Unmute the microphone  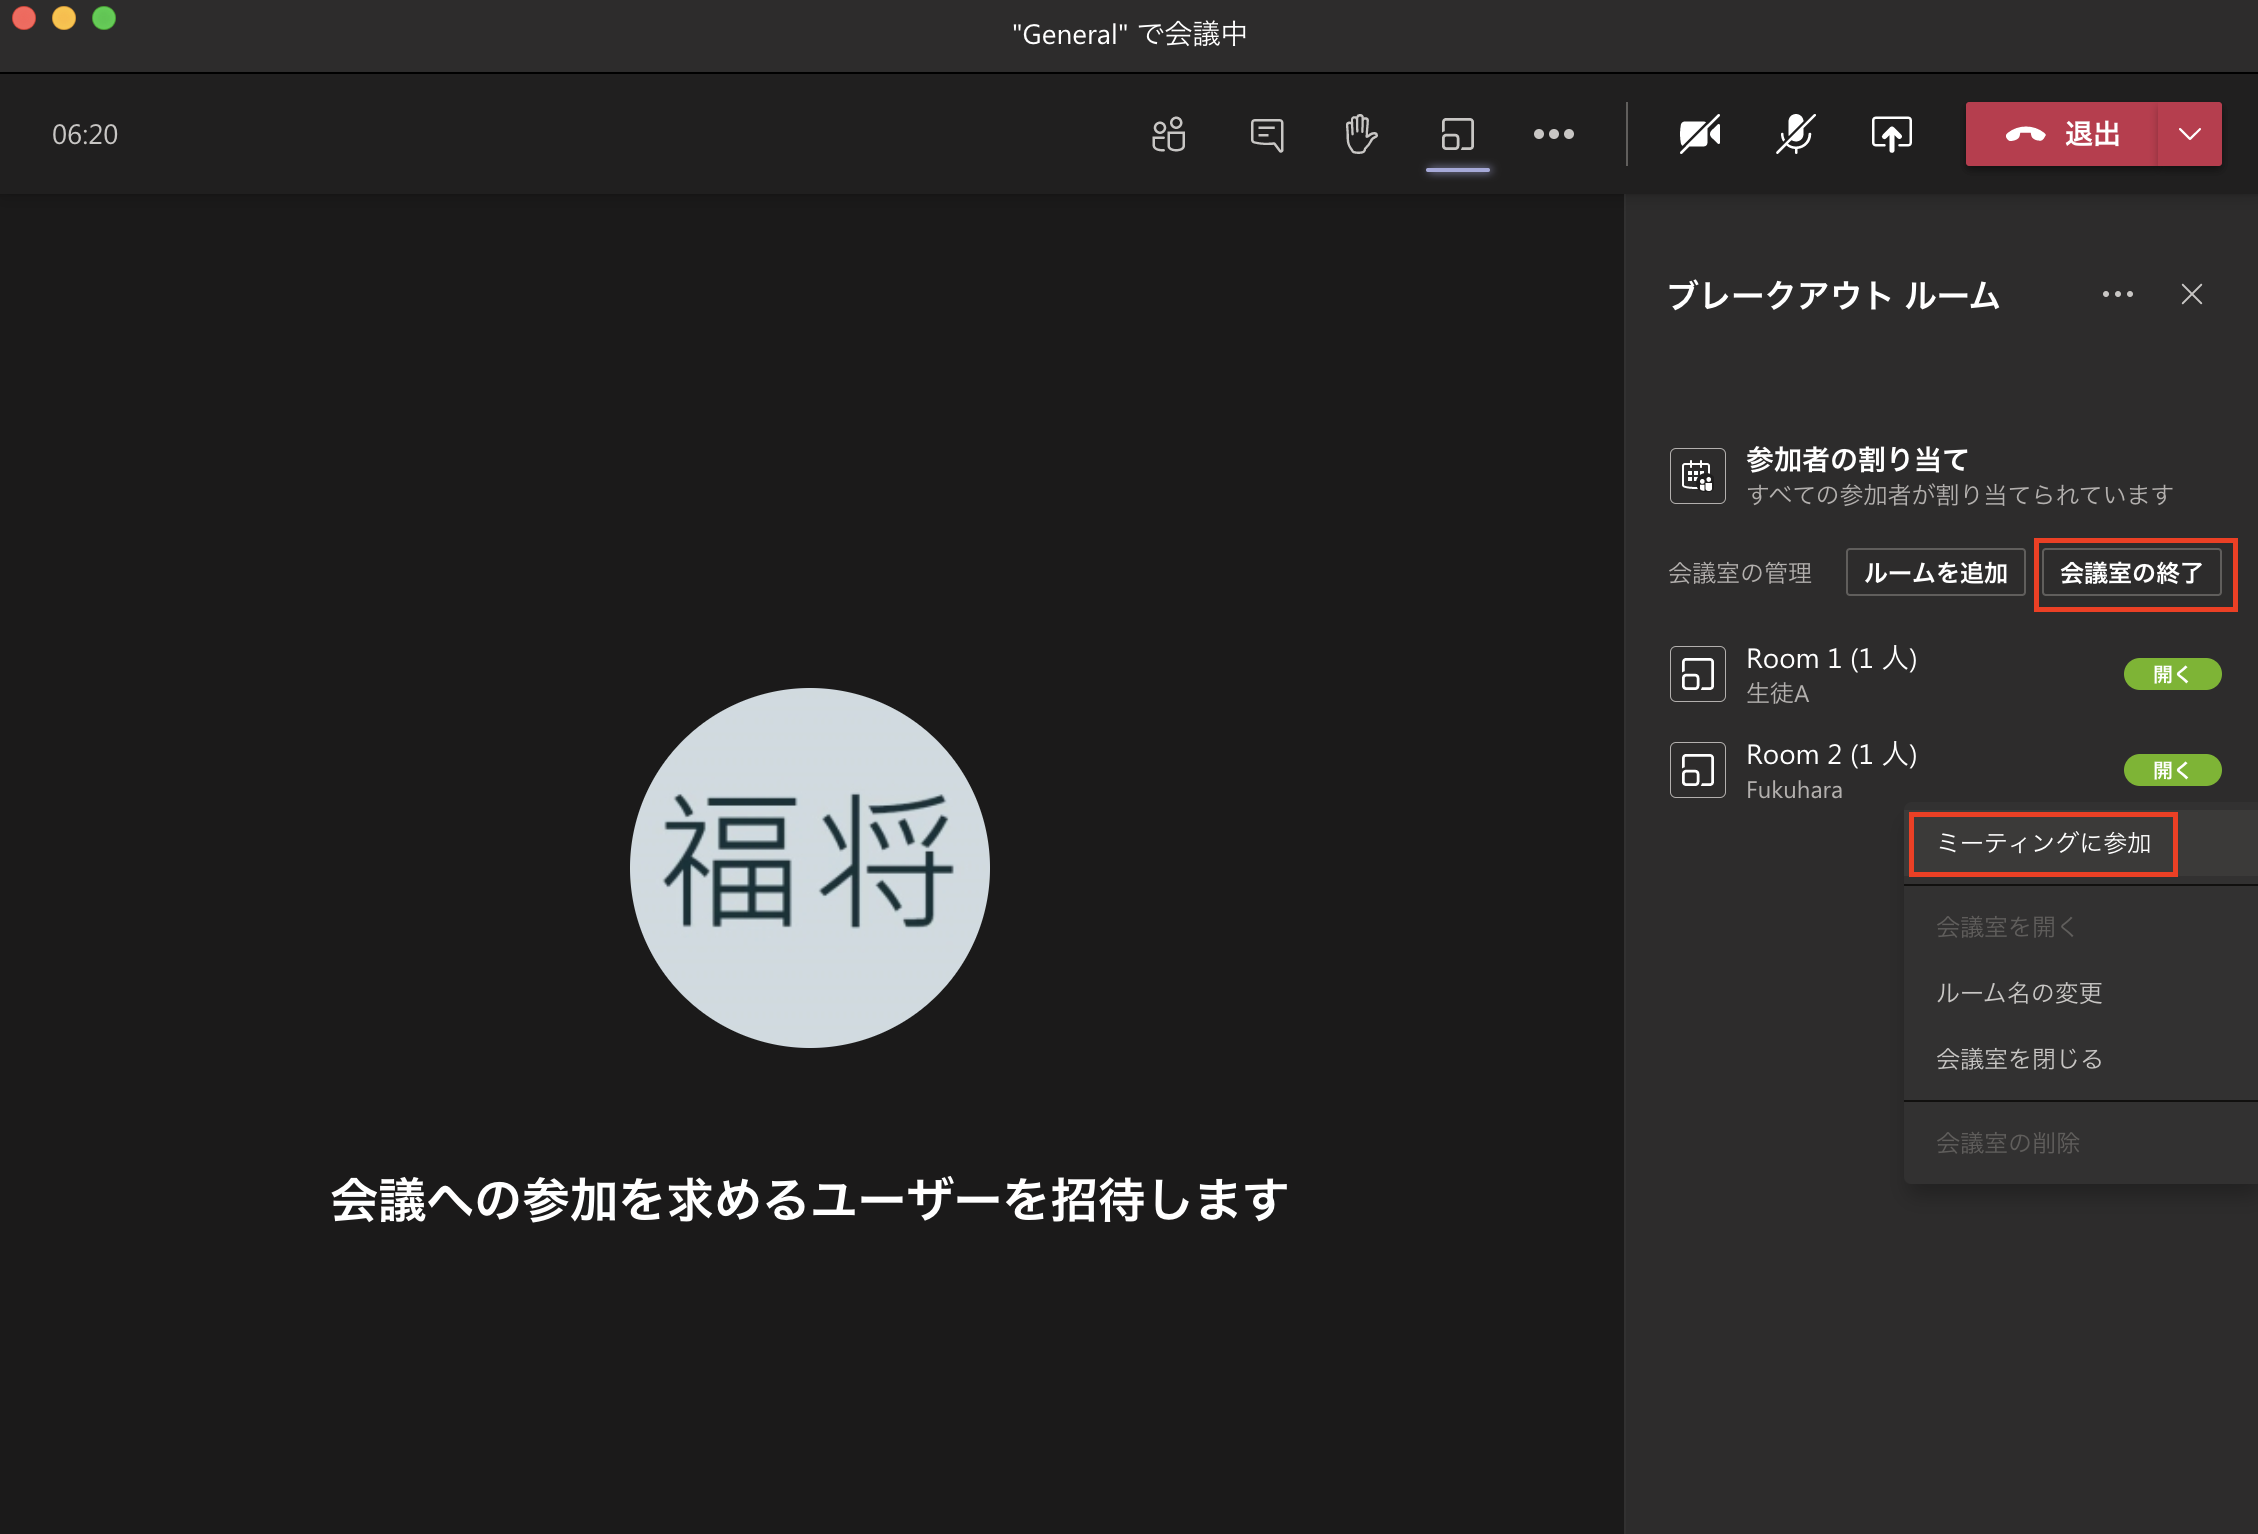1794,133
